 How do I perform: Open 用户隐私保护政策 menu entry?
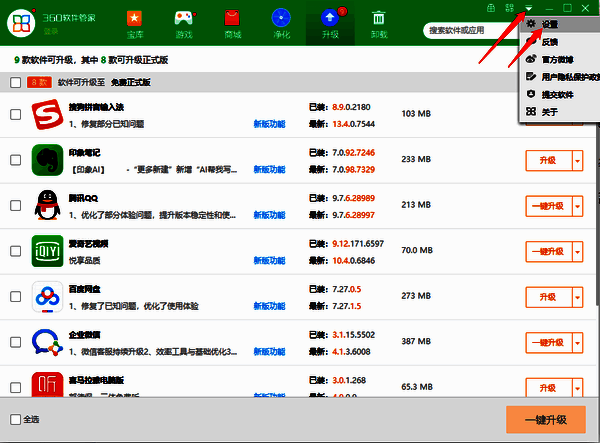559,77
